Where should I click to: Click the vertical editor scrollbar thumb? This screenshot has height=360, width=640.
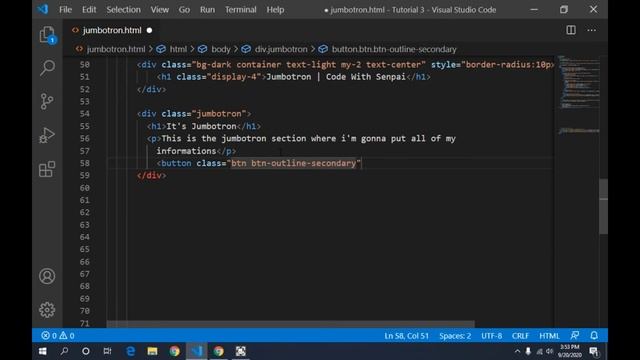(x=603, y=206)
